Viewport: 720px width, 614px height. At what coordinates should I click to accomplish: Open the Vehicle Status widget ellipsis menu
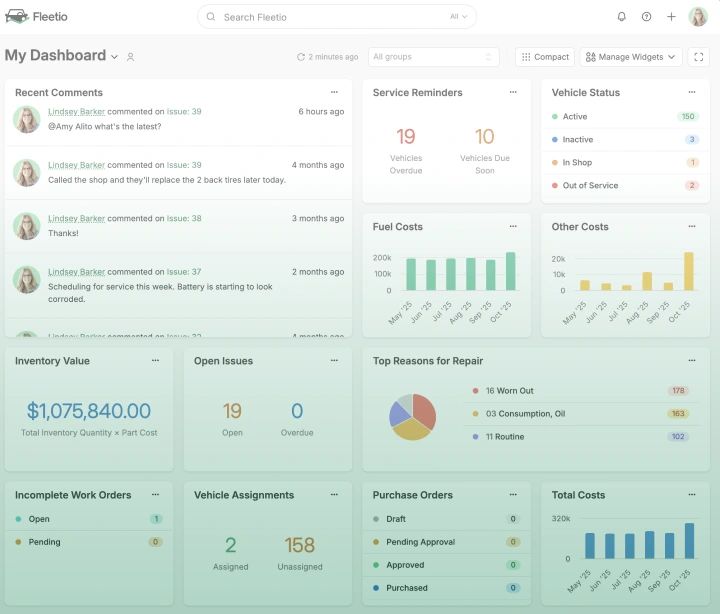tap(692, 92)
